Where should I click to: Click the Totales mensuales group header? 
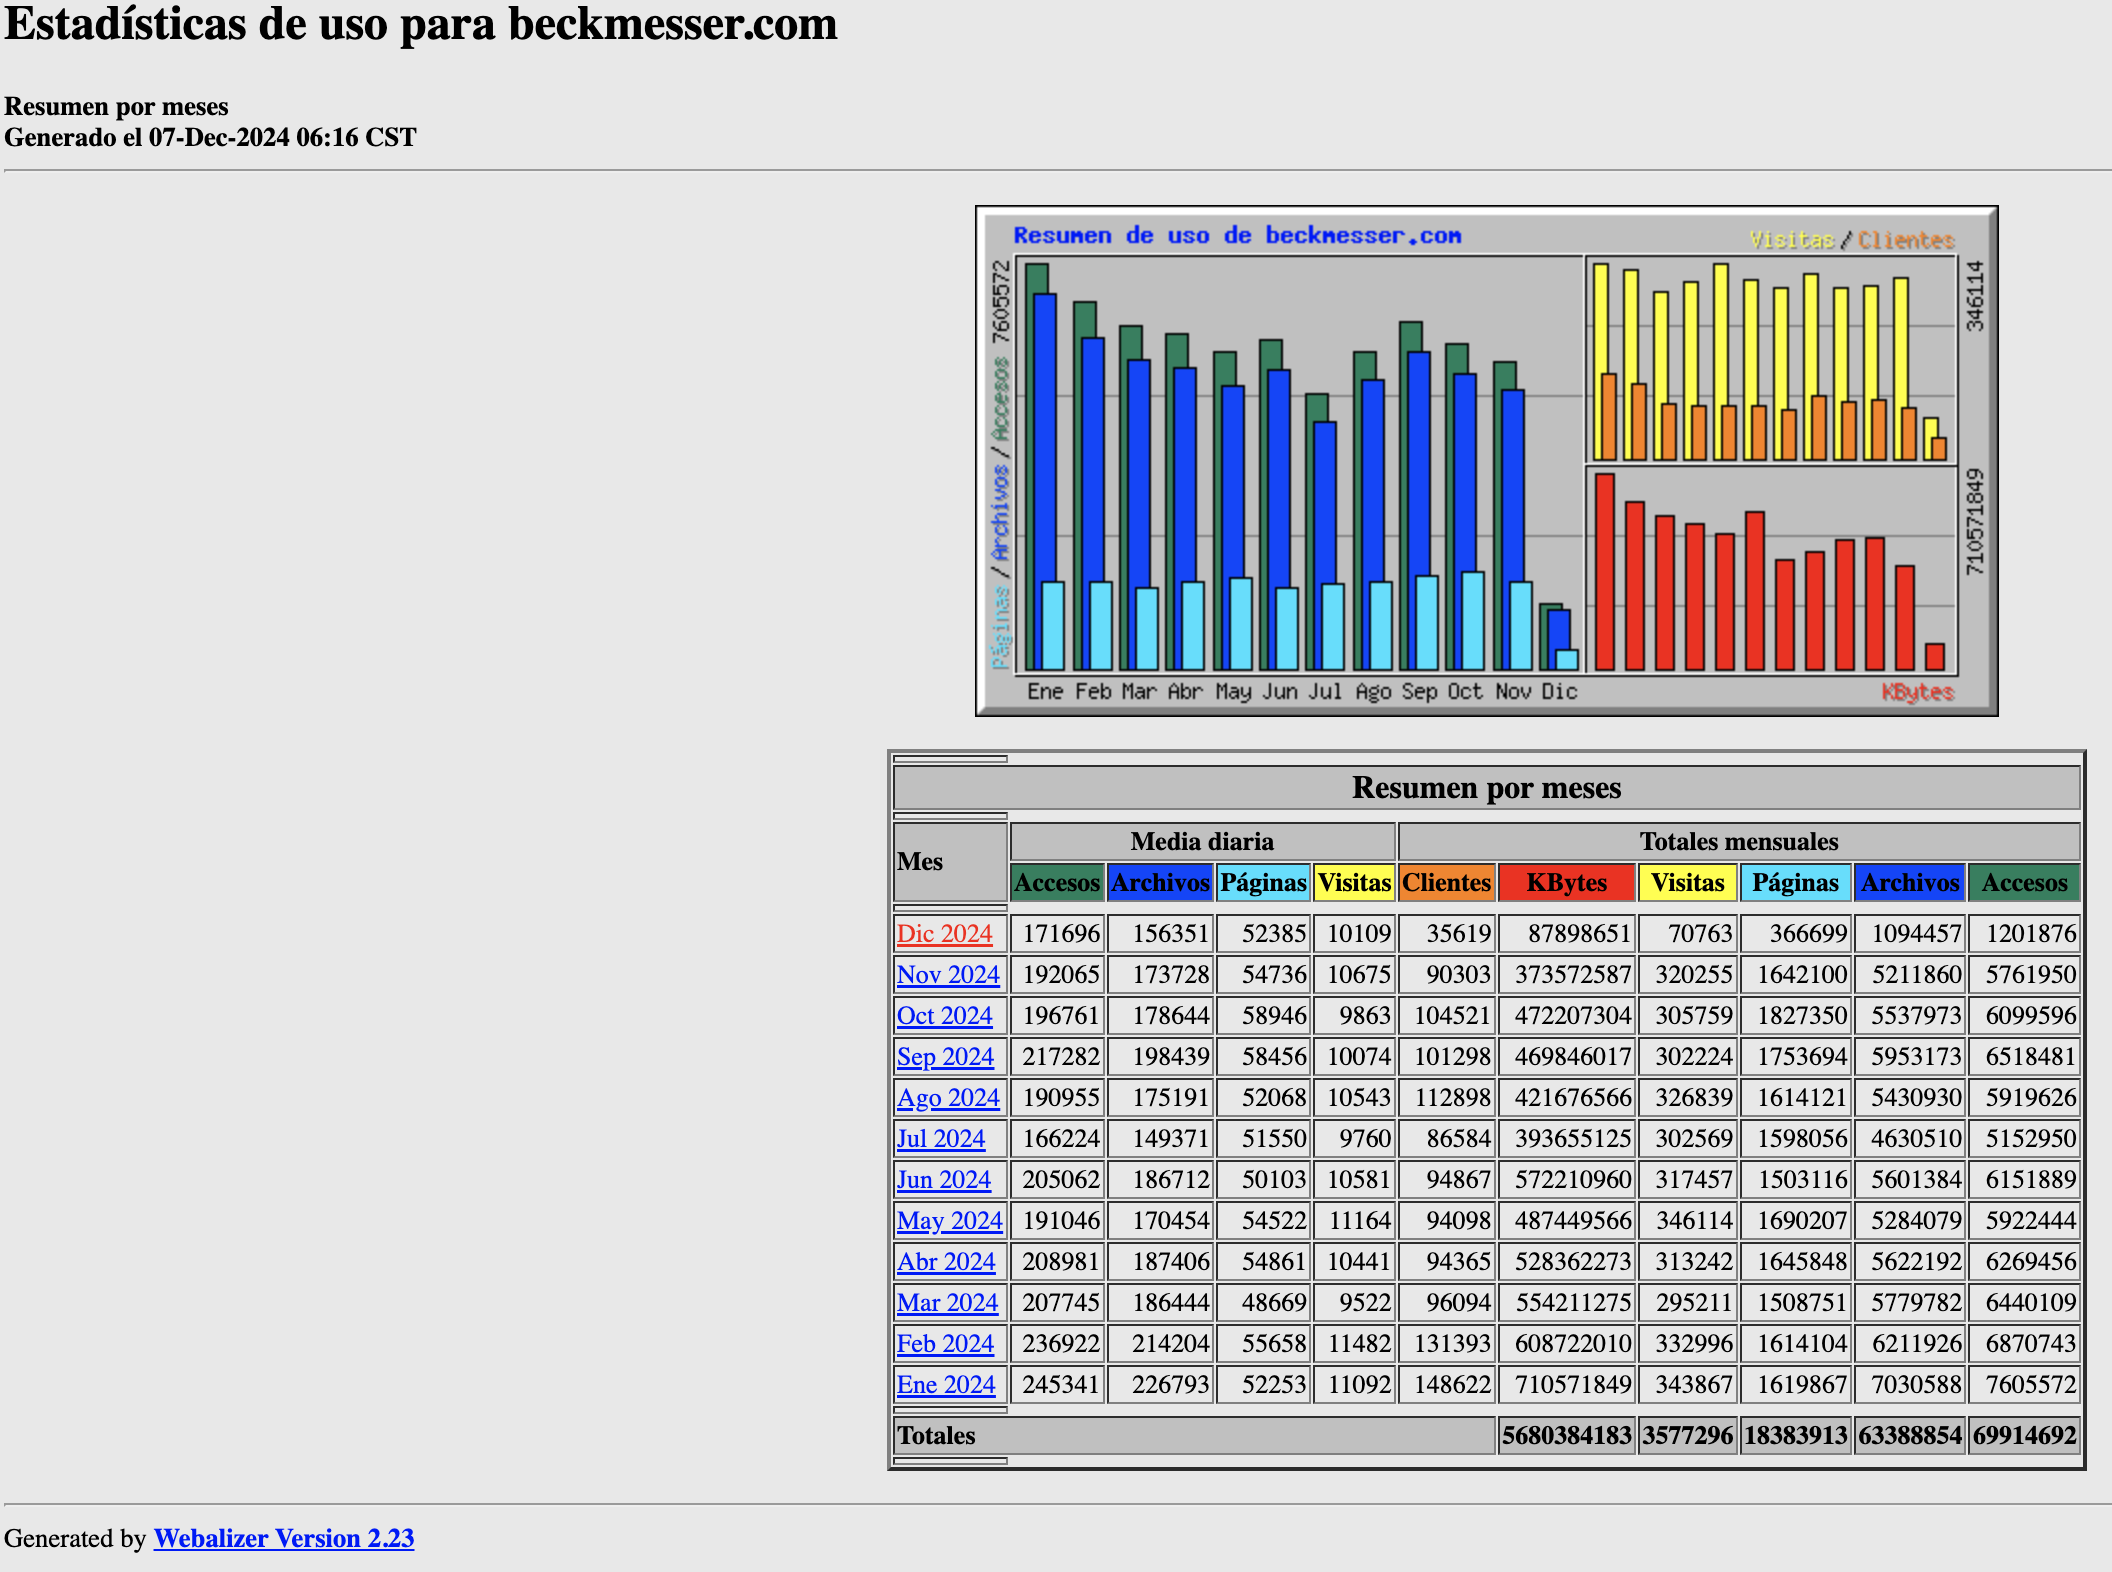(x=1738, y=842)
